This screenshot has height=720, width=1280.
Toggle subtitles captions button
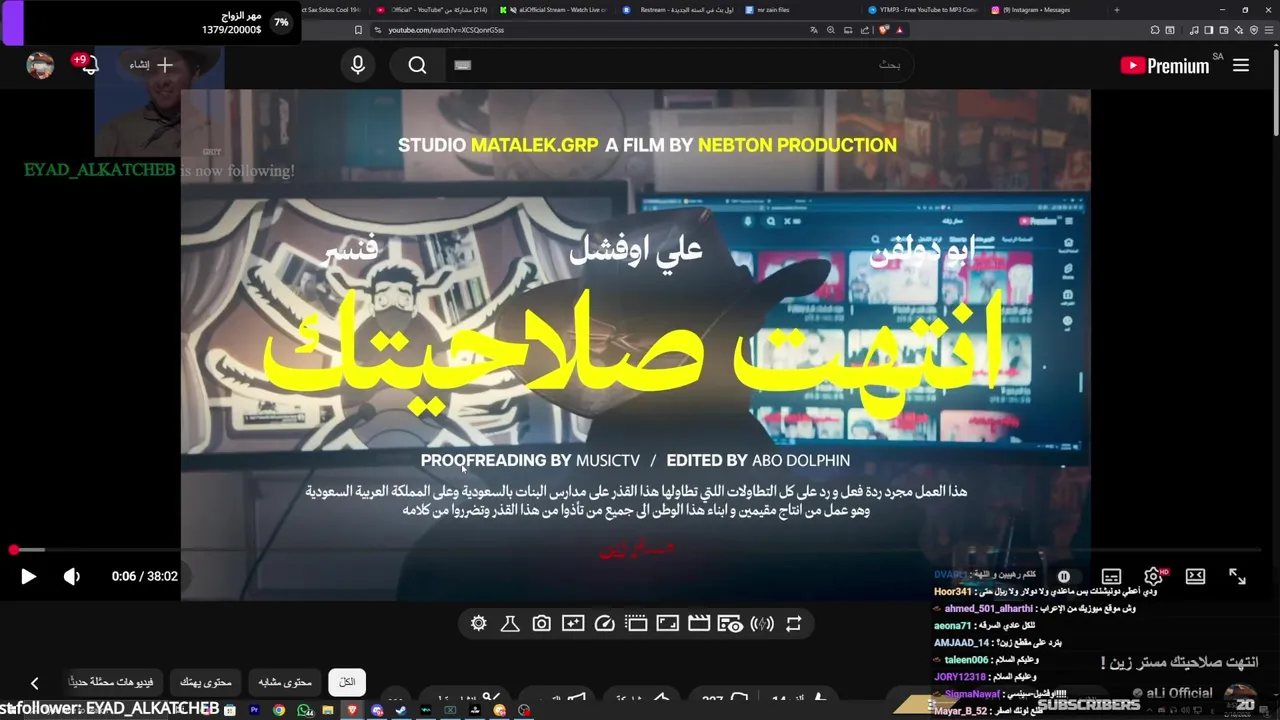[1111, 576]
